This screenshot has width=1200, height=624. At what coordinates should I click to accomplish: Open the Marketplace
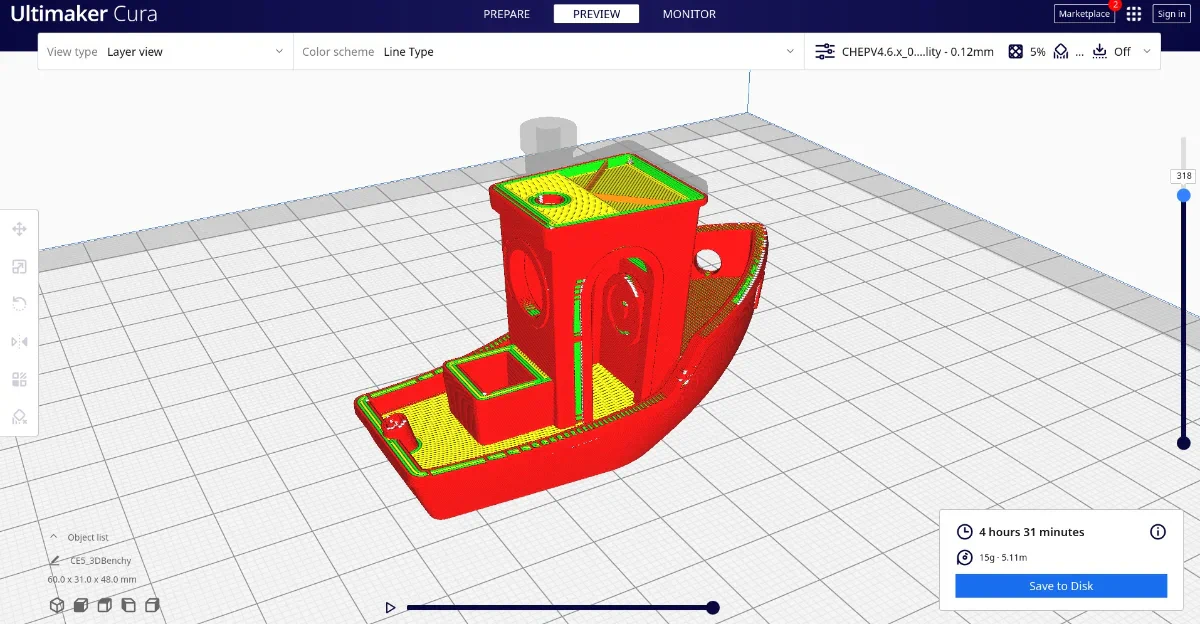[x=1084, y=14]
